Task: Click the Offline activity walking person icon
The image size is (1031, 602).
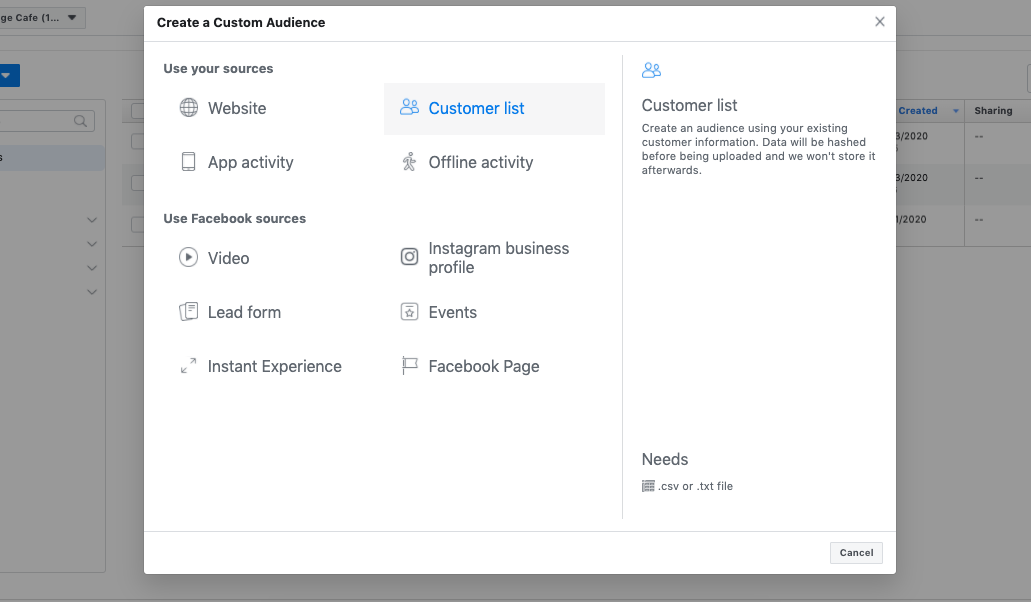Action: coord(409,162)
